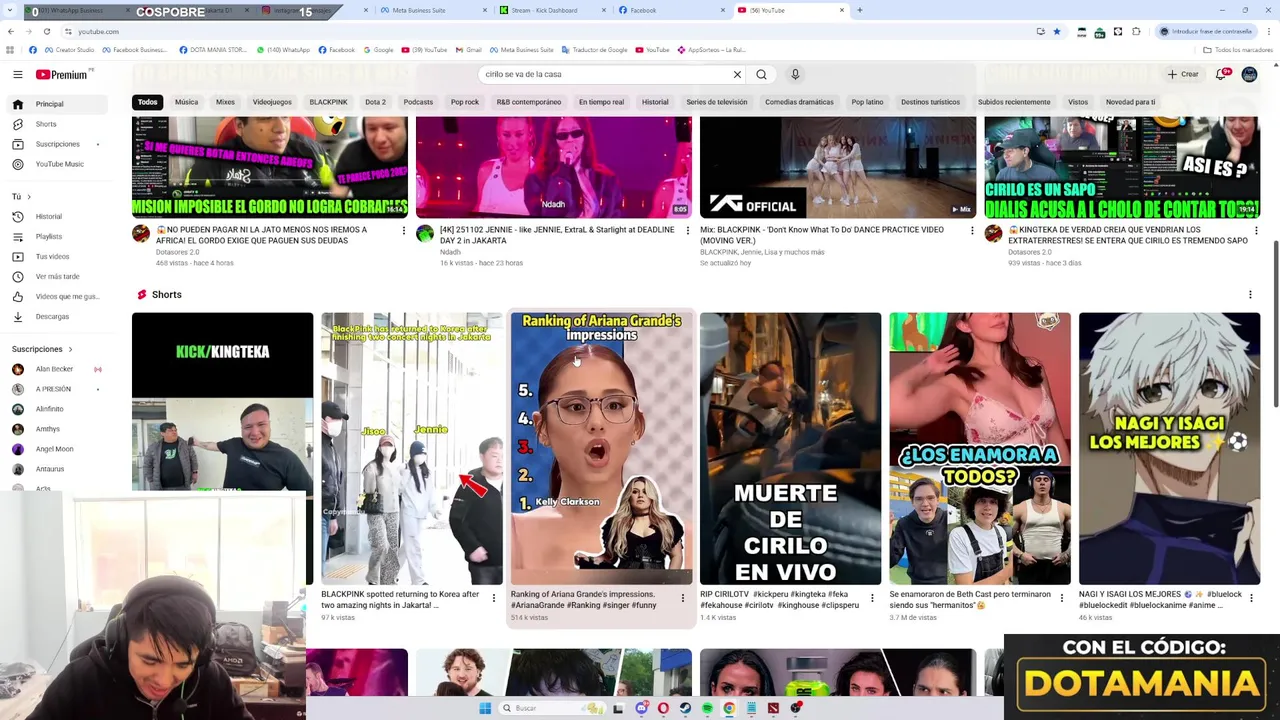Select the Podcasts filter chip
This screenshot has height=720, width=1280.
(x=418, y=102)
